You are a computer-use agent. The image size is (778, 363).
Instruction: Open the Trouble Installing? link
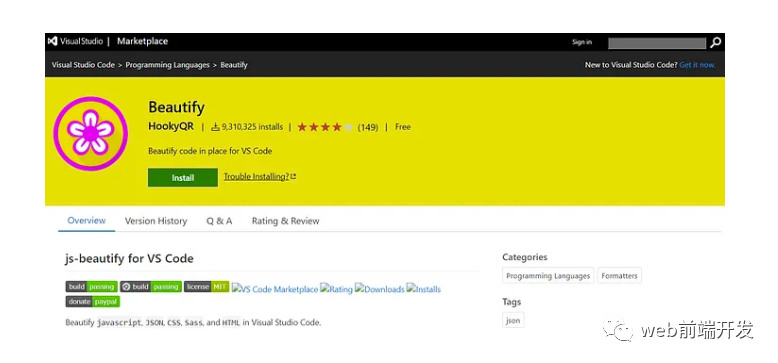click(259, 177)
